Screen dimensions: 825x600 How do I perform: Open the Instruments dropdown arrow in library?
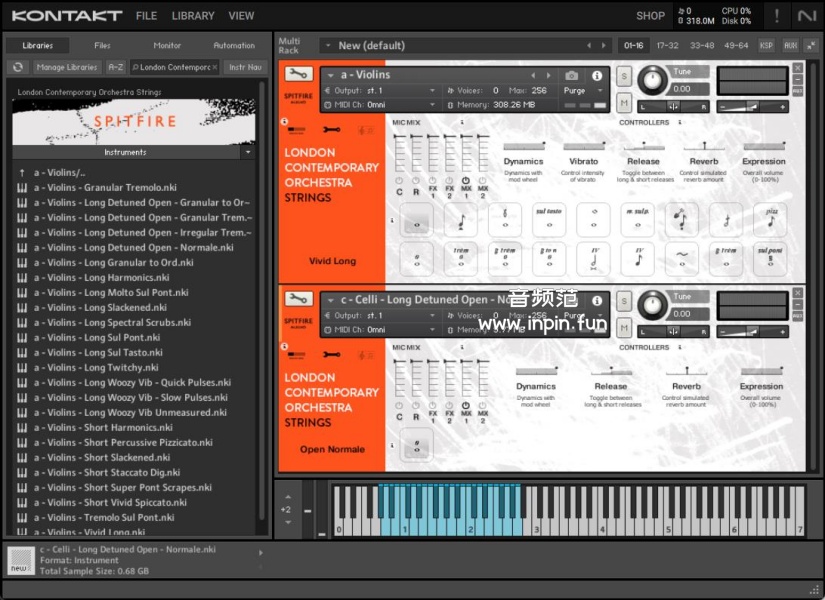point(247,153)
